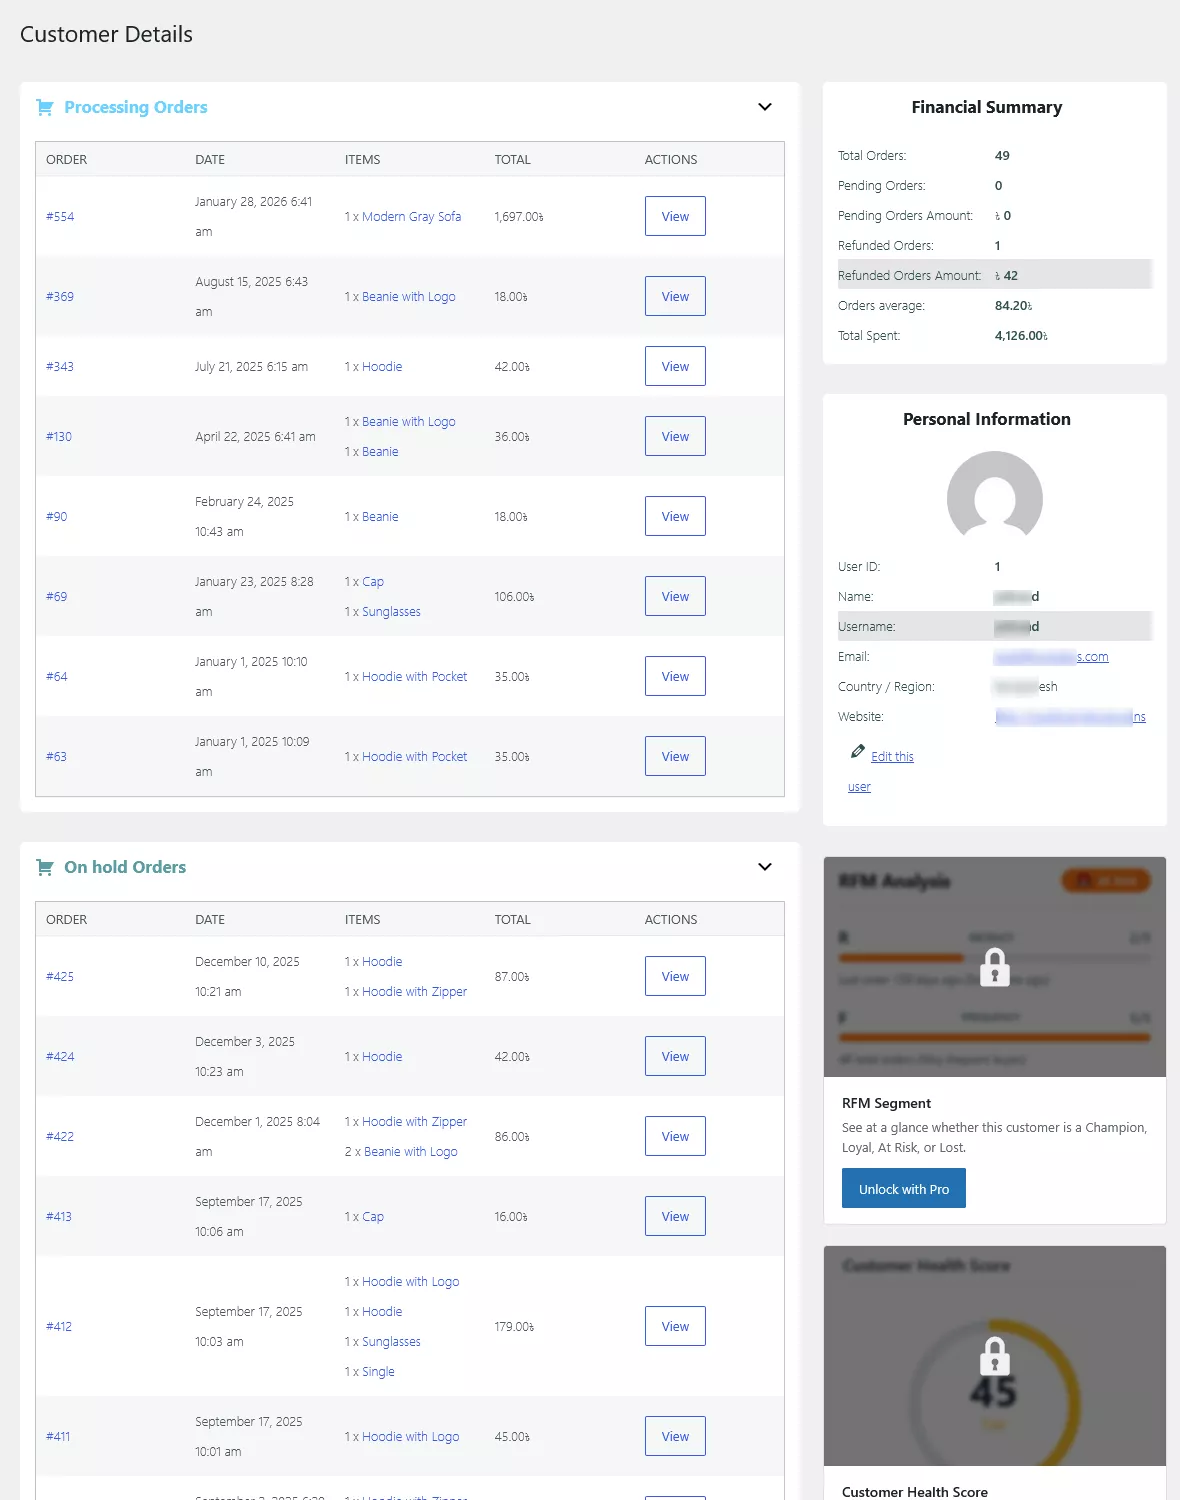Click the On hold Orders cart icon

pos(45,867)
